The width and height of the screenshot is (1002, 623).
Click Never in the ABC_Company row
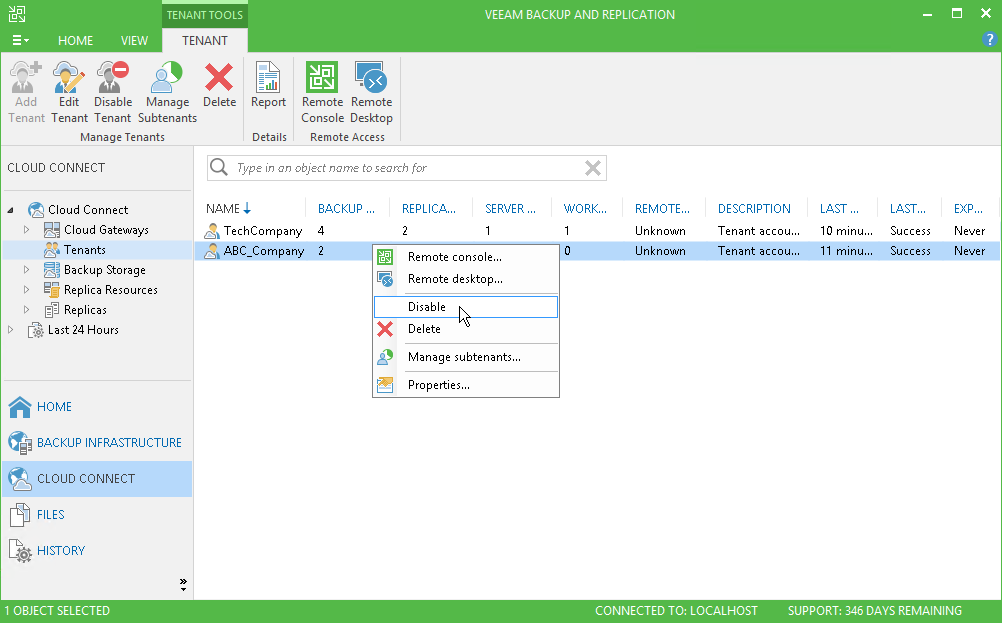click(969, 251)
